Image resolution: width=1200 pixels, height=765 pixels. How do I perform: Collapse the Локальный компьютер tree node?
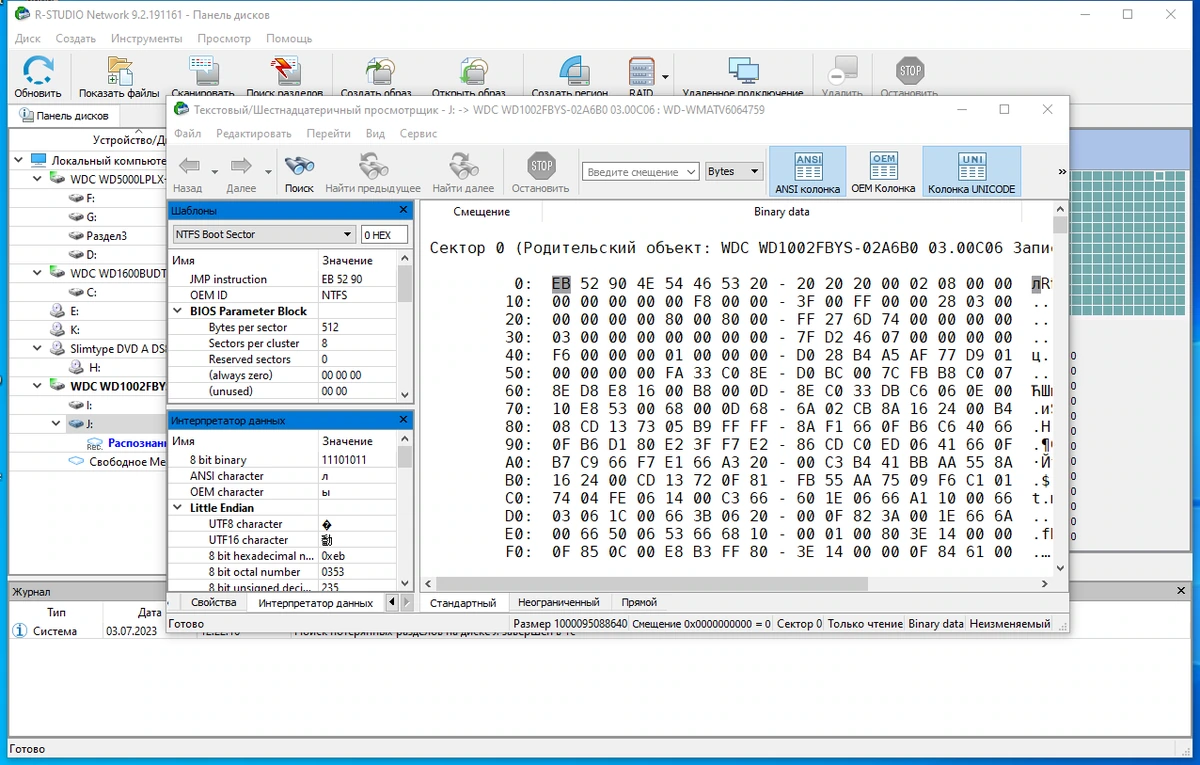point(20,160)
